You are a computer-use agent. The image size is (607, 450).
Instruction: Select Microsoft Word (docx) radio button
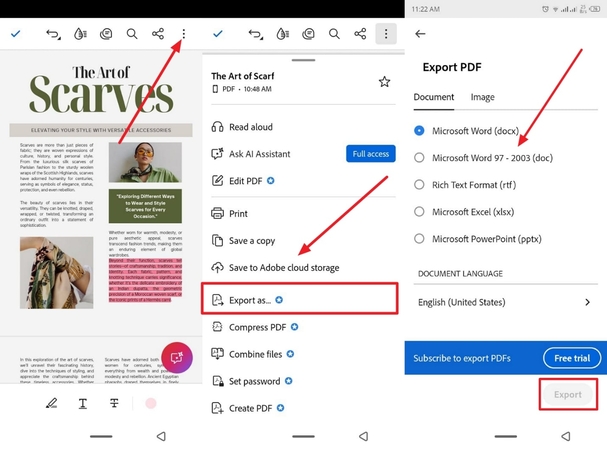tap(419, 131)
